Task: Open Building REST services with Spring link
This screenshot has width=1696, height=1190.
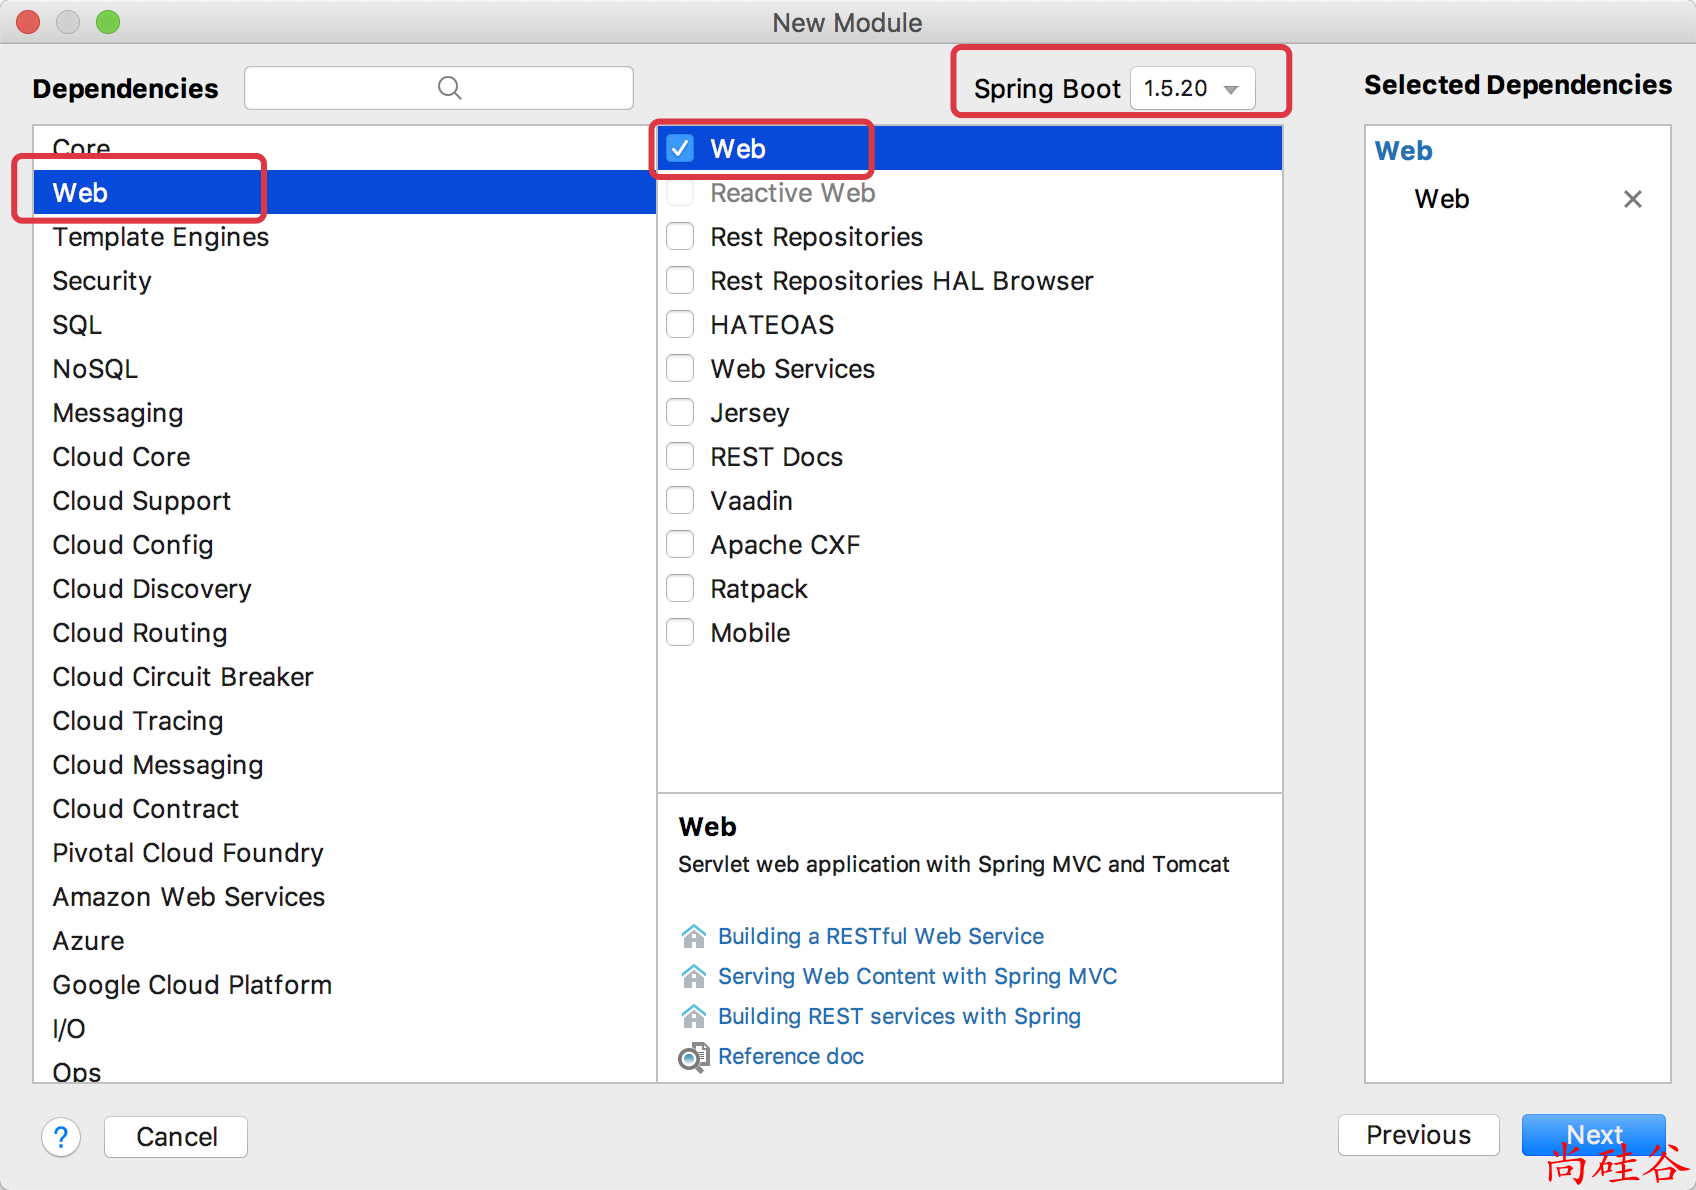Action: (x=899, y=1016)
